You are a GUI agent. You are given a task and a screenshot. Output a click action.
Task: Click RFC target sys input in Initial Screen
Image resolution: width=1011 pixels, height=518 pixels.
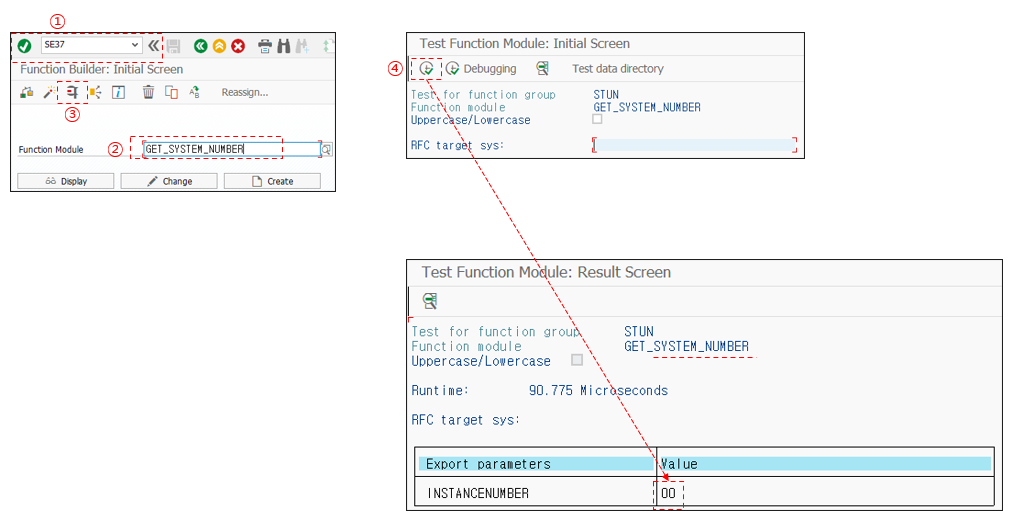click(694, 145)
